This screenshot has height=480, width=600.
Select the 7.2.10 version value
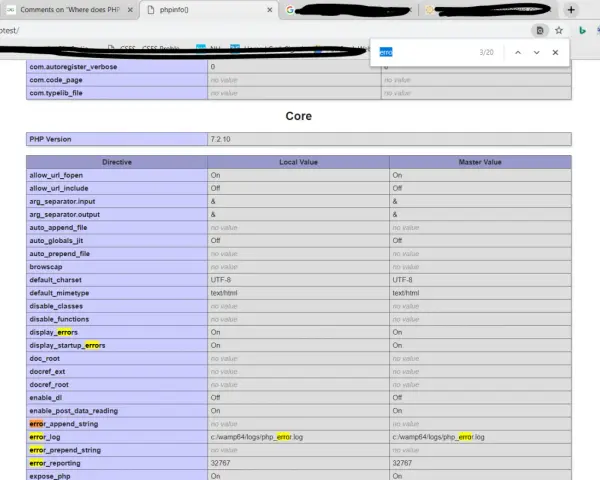click(x=220, y=139)
